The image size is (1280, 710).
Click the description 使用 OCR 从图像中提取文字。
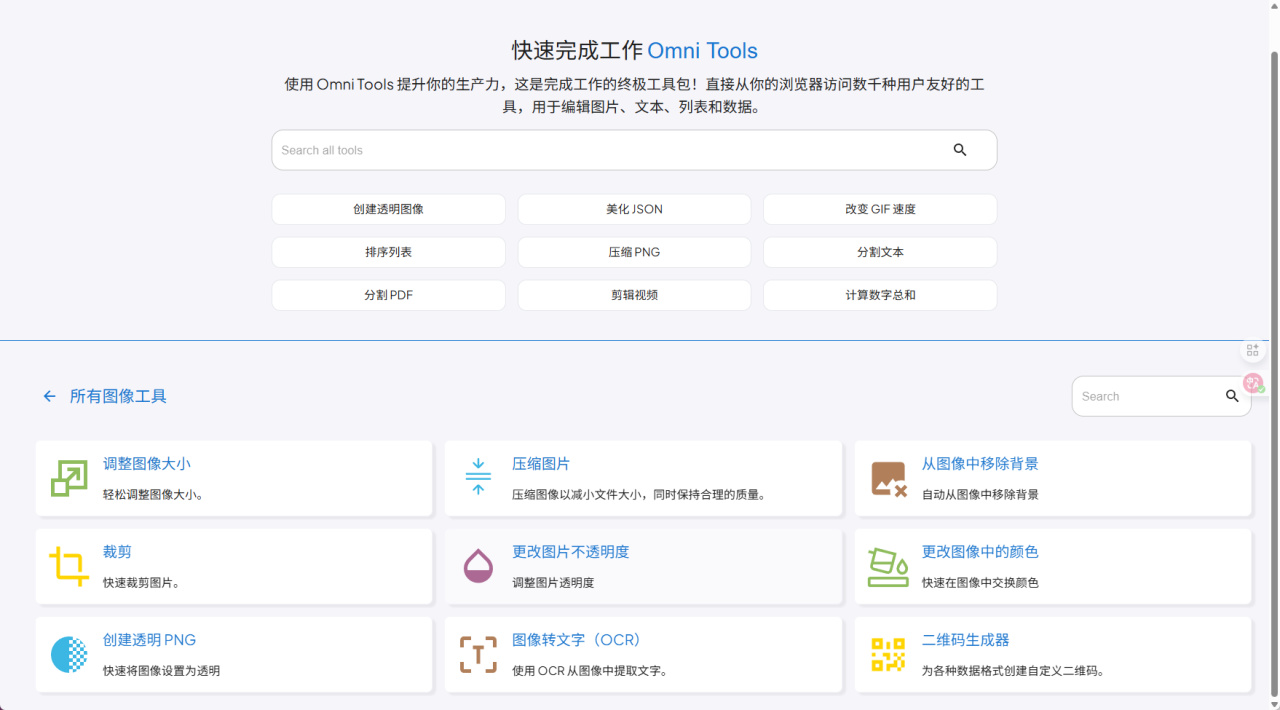point(590,670)
